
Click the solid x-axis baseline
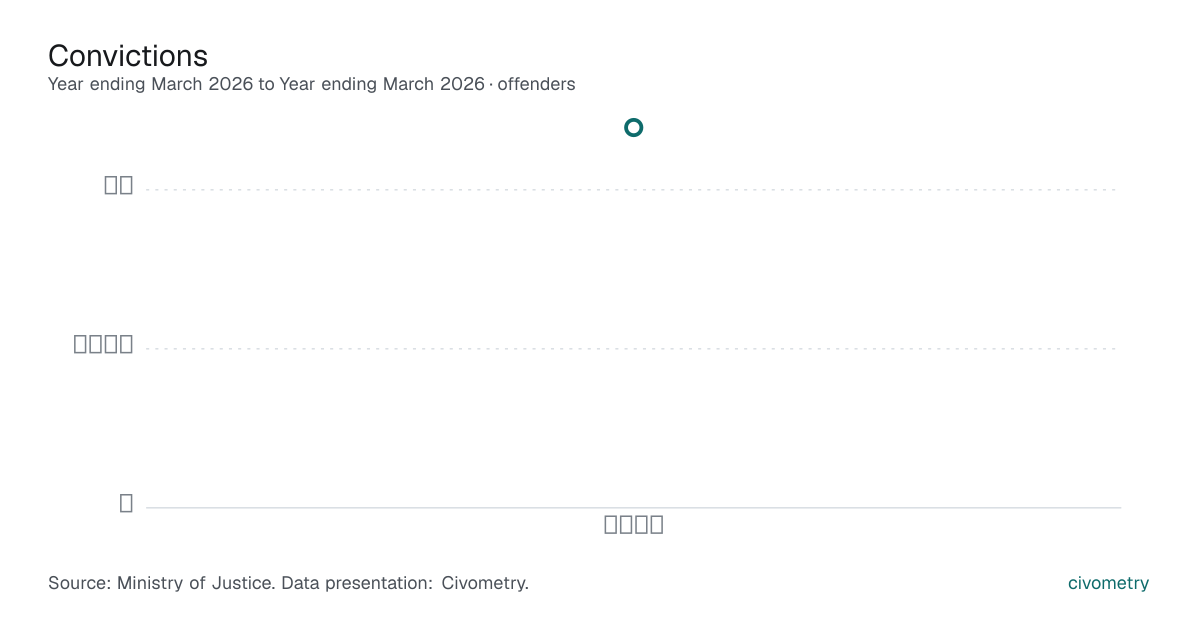[x=633, y=507]
